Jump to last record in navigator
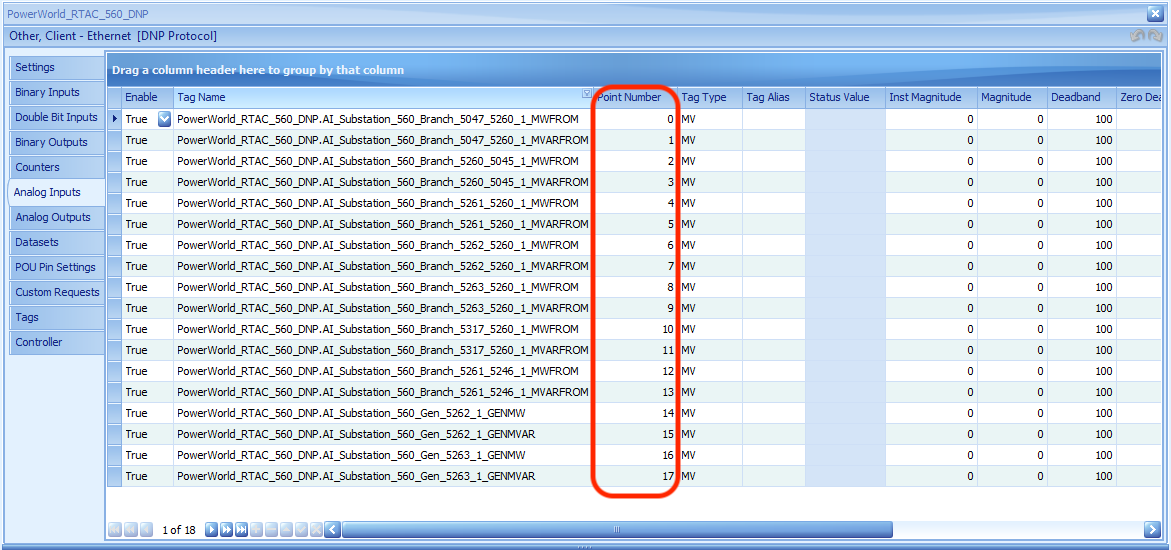 241,530
